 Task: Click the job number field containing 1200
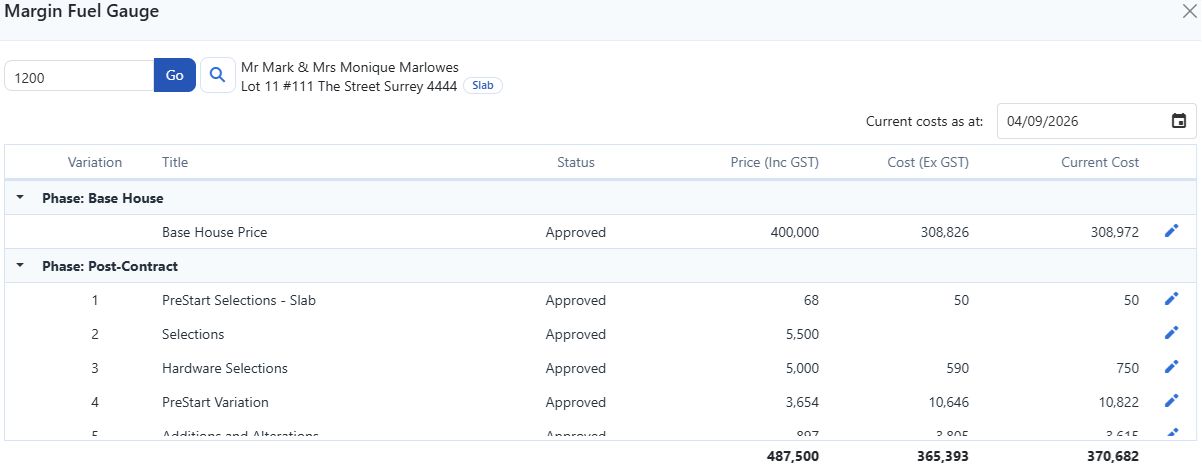[x=79, y=76]
